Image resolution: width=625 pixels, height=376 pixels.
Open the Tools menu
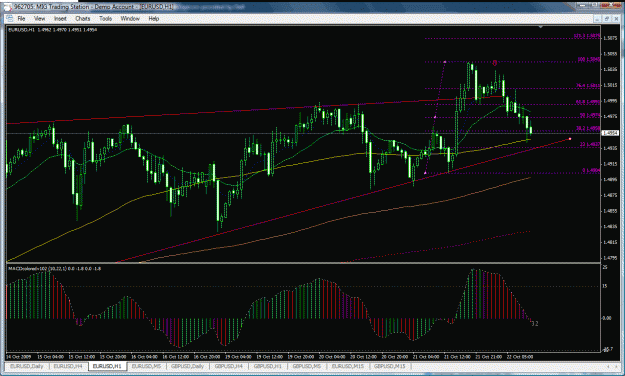coord(105,18)
